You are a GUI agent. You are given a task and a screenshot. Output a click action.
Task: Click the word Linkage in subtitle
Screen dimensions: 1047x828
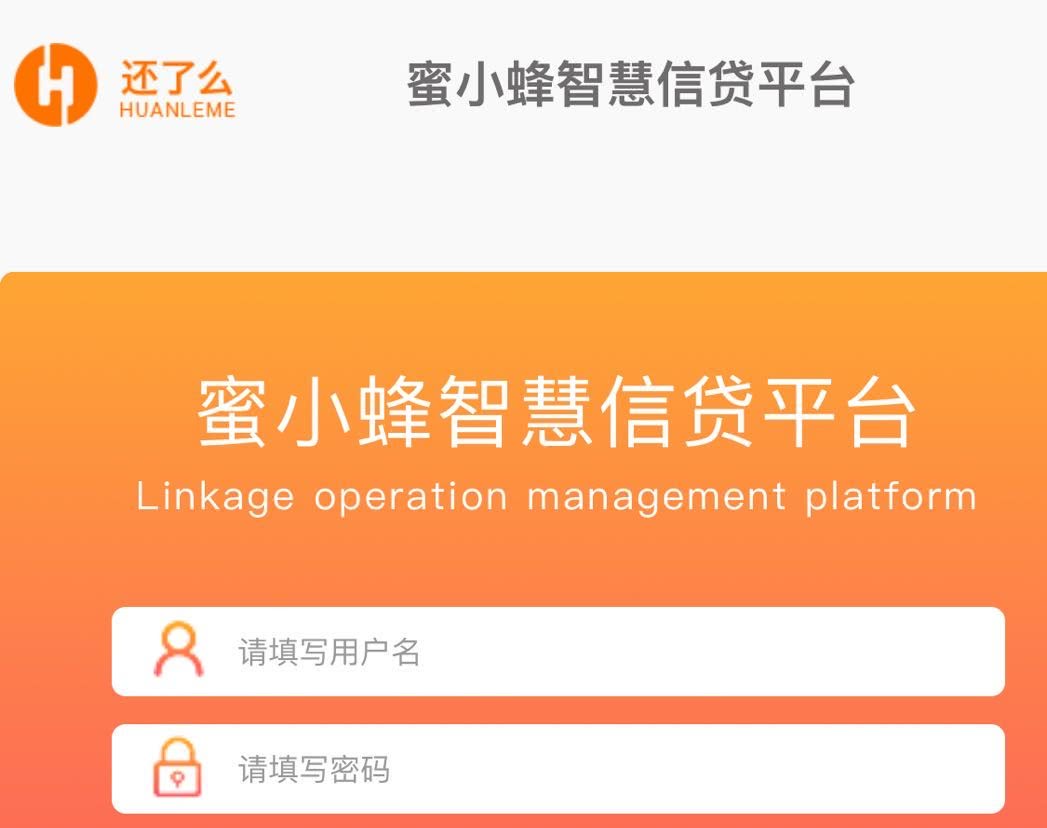click(215, 498)
